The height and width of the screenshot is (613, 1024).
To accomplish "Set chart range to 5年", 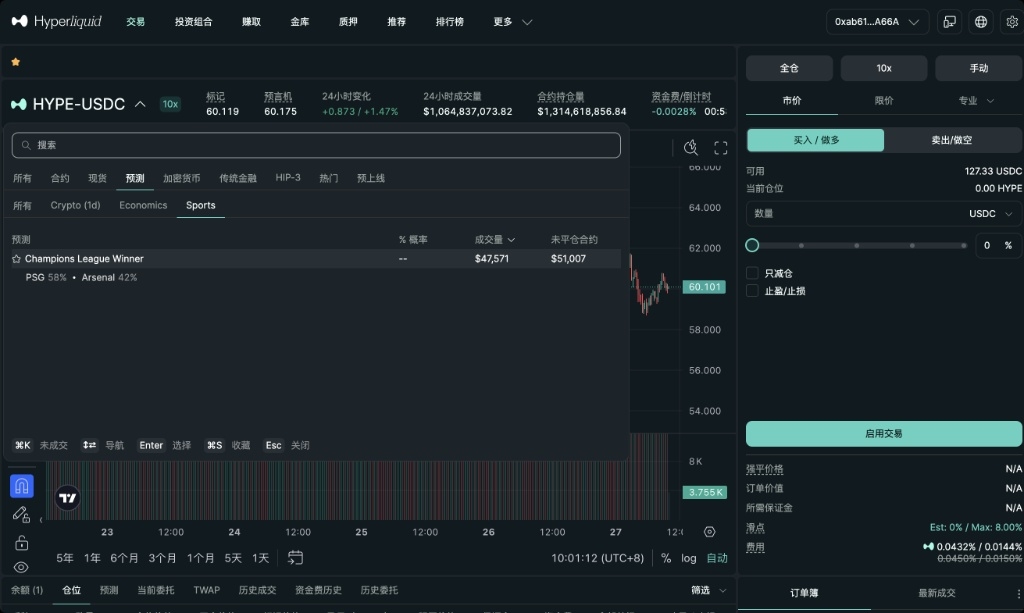I will pos(65,558).
